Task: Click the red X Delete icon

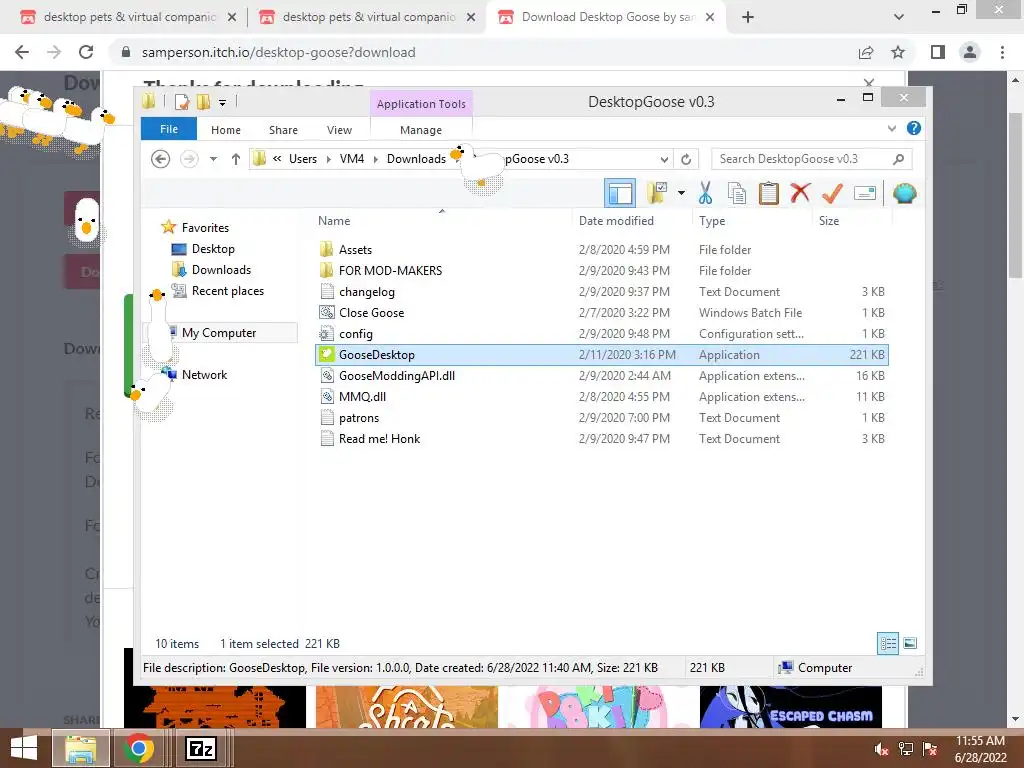Action: (800, 193)
